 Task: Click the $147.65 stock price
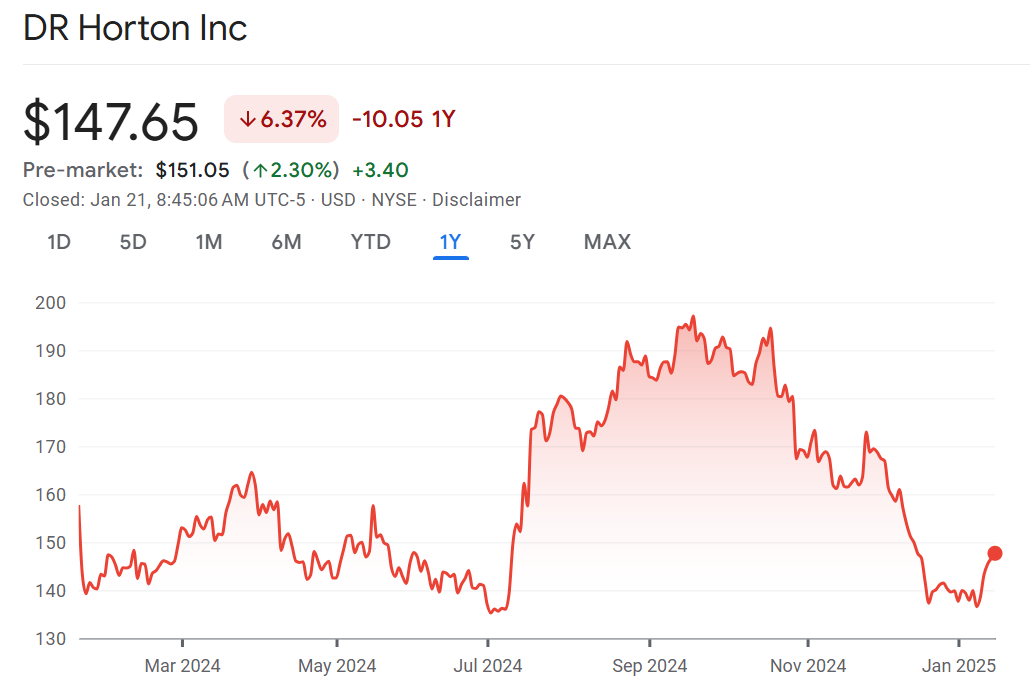click(x=111, y=121)
